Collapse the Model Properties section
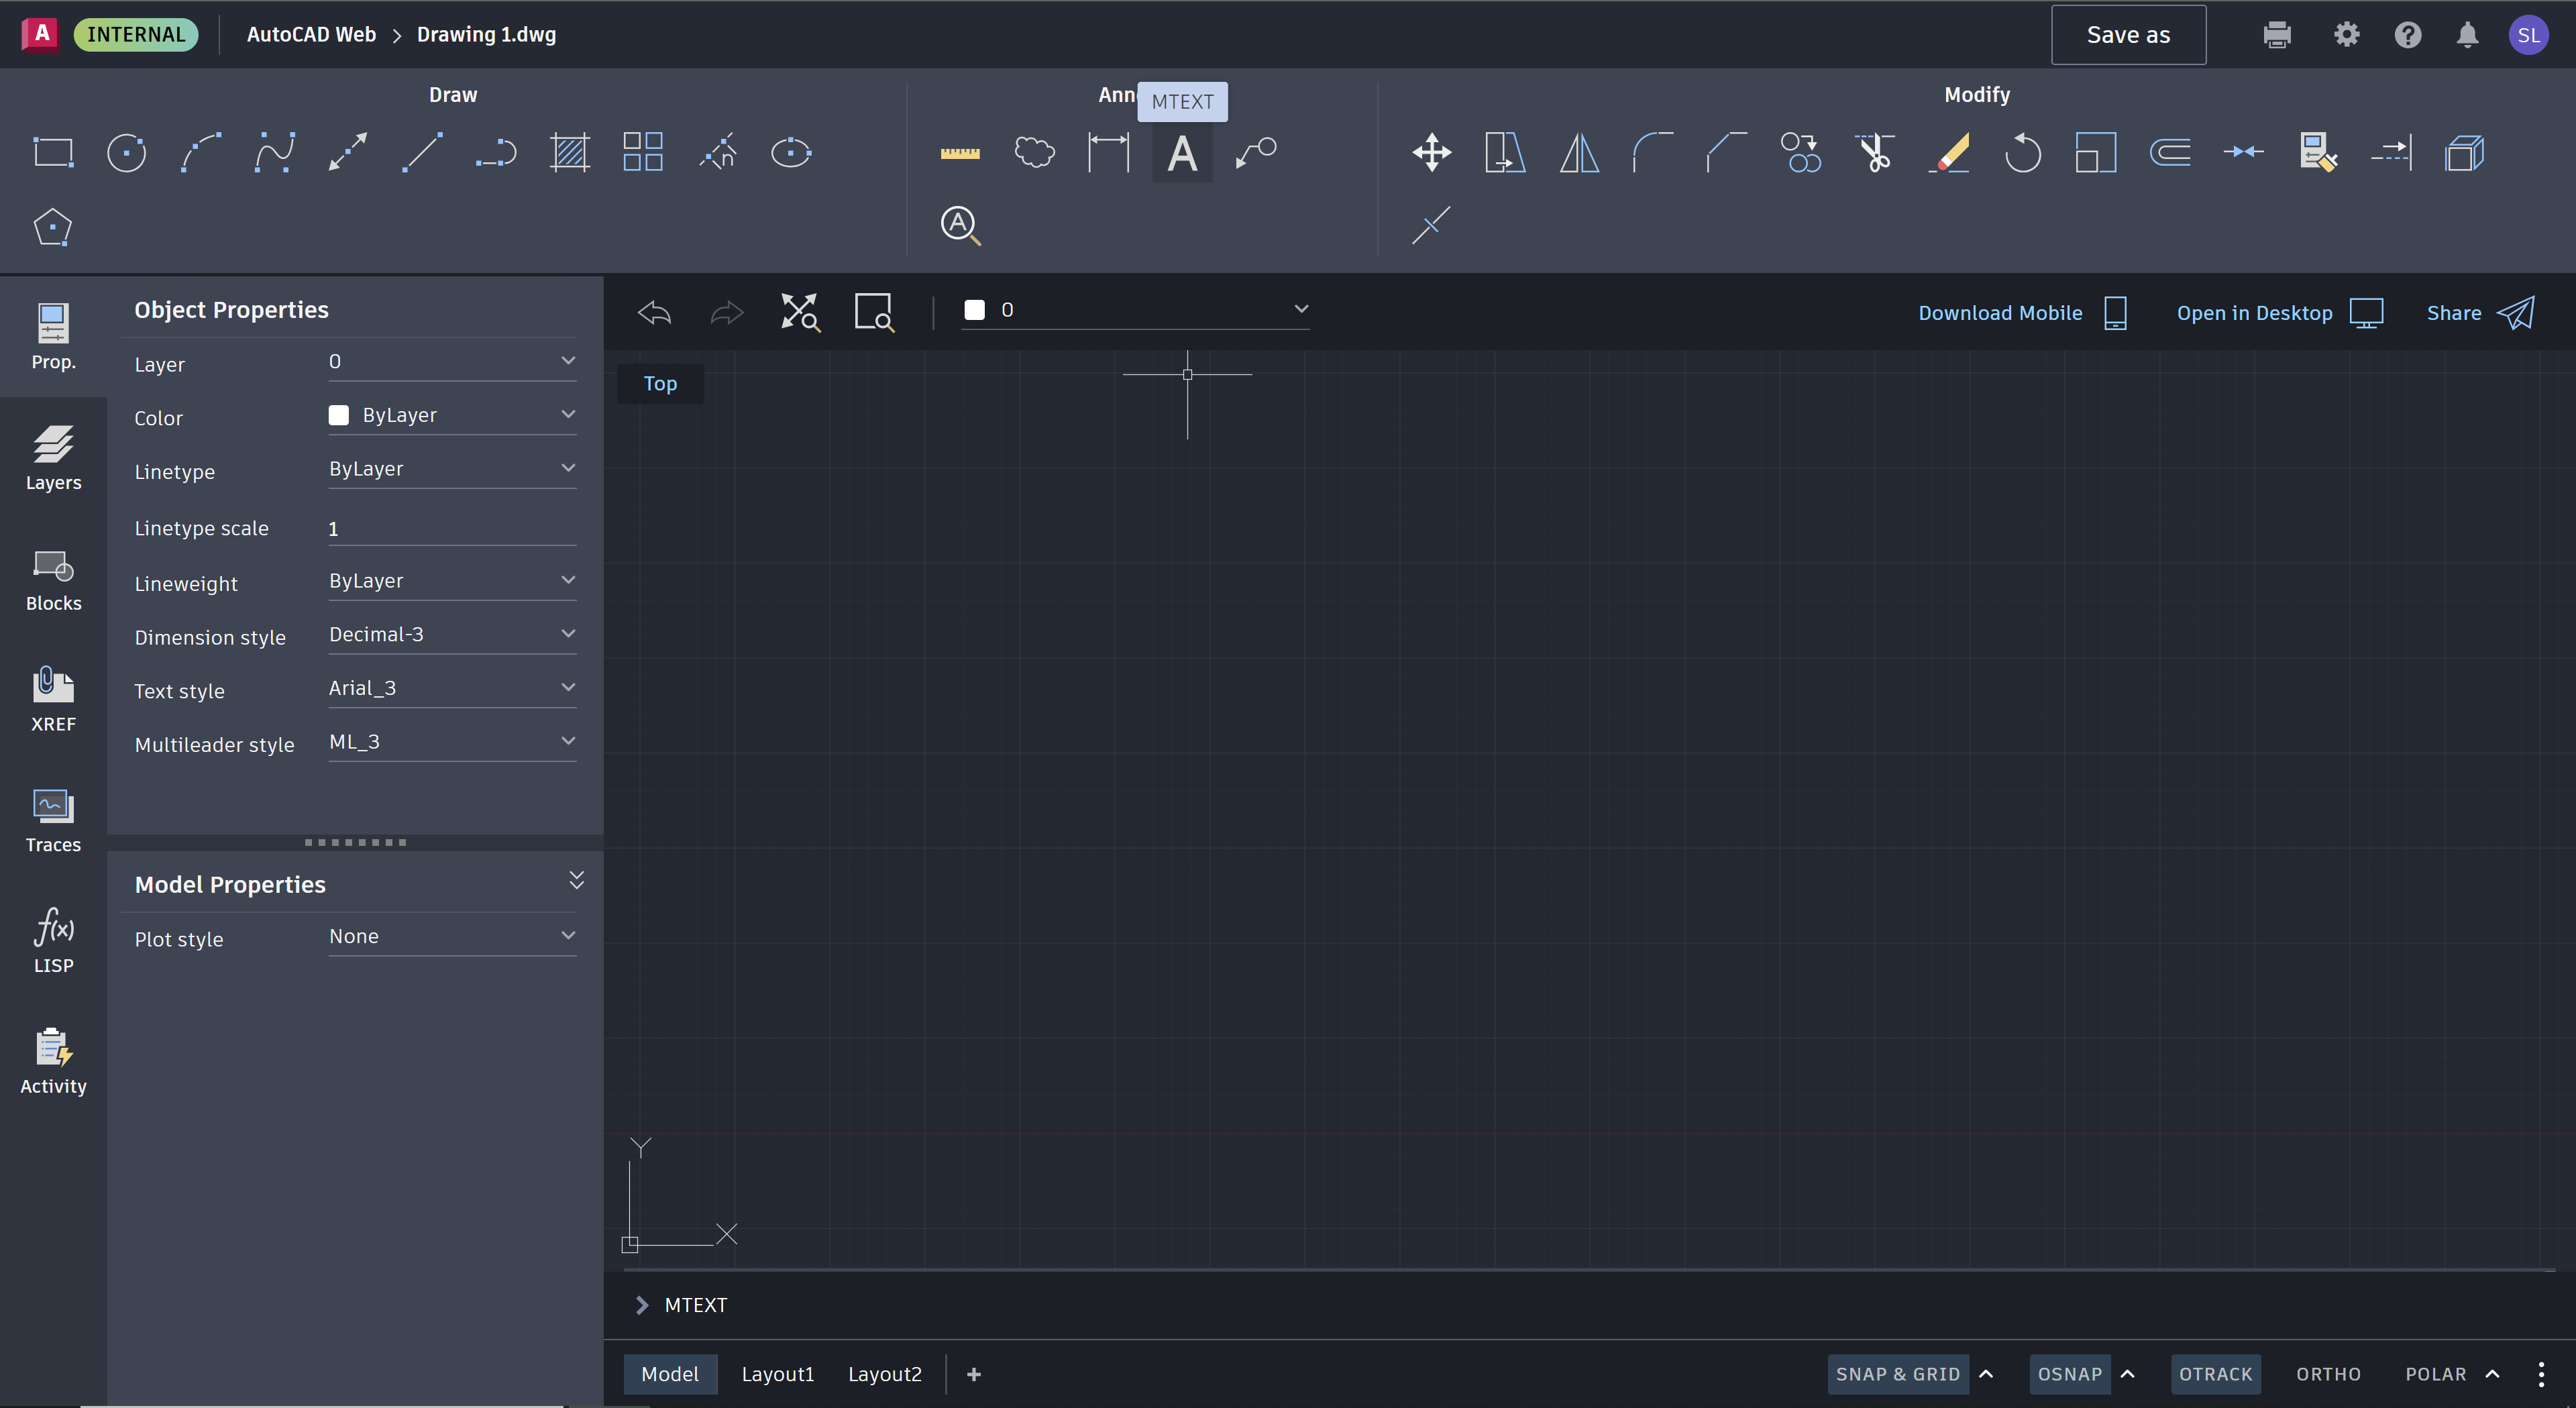This screenshot has width=2576, height=1408. 576,880
